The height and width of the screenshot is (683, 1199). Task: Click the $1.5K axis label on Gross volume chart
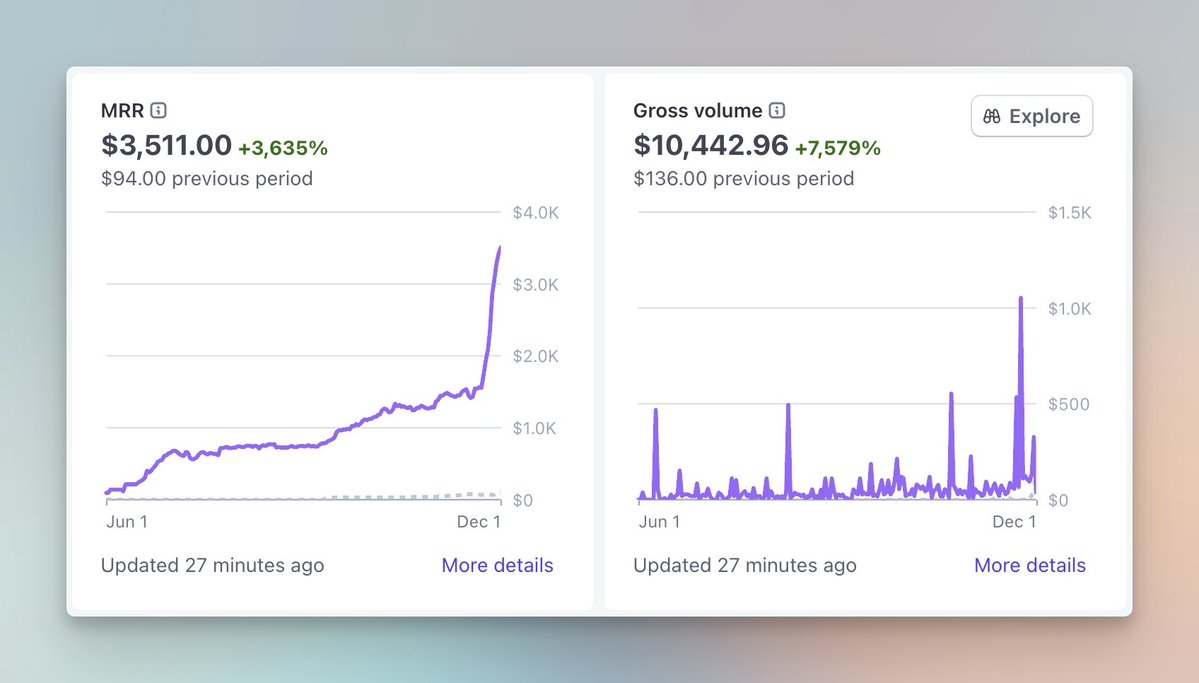coord(1069,212)
